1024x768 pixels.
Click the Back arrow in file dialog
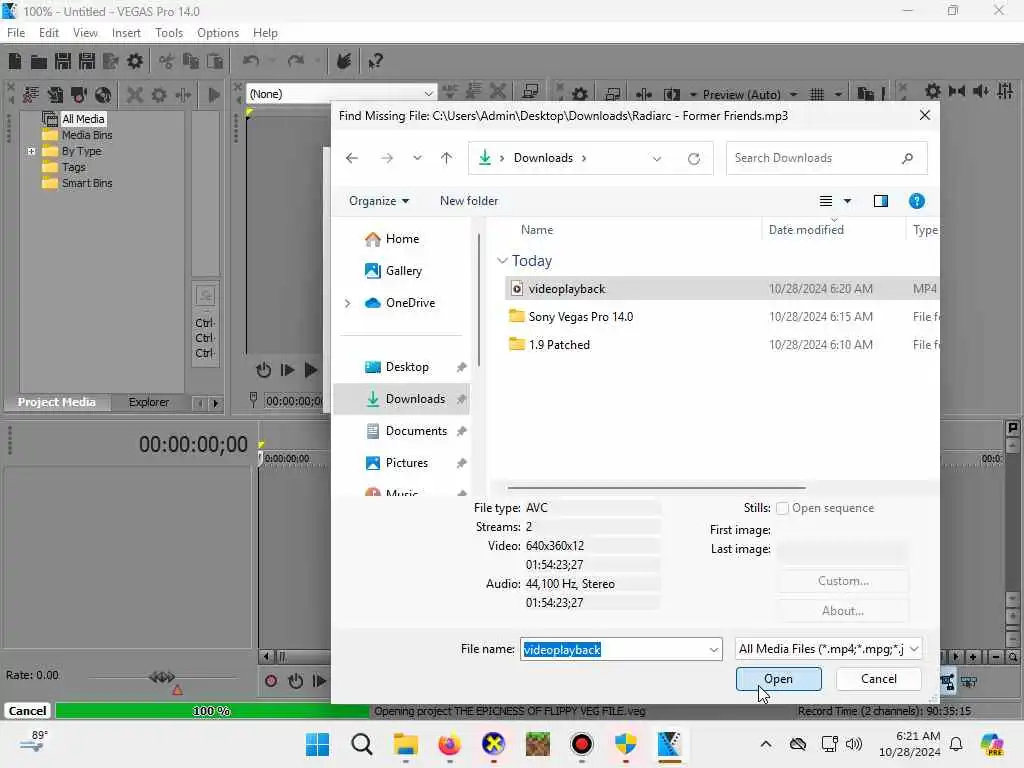tap(352, 158)
